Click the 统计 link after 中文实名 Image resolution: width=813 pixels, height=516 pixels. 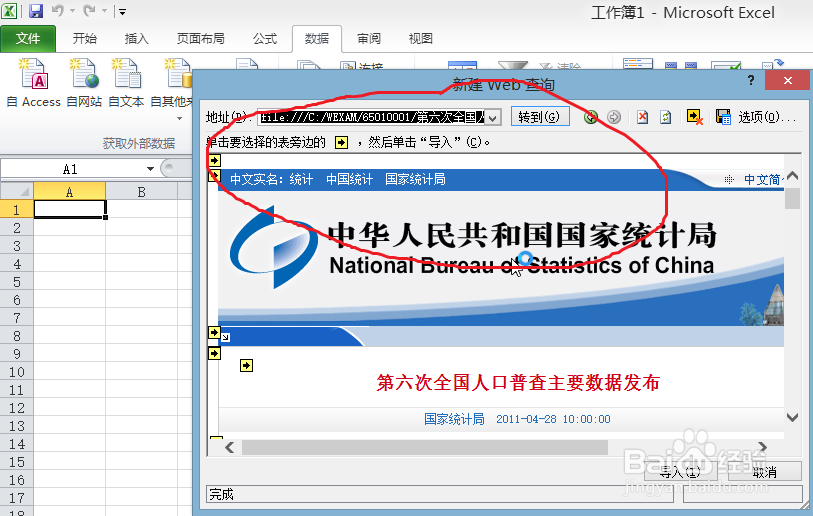click(x=301, y=179)
